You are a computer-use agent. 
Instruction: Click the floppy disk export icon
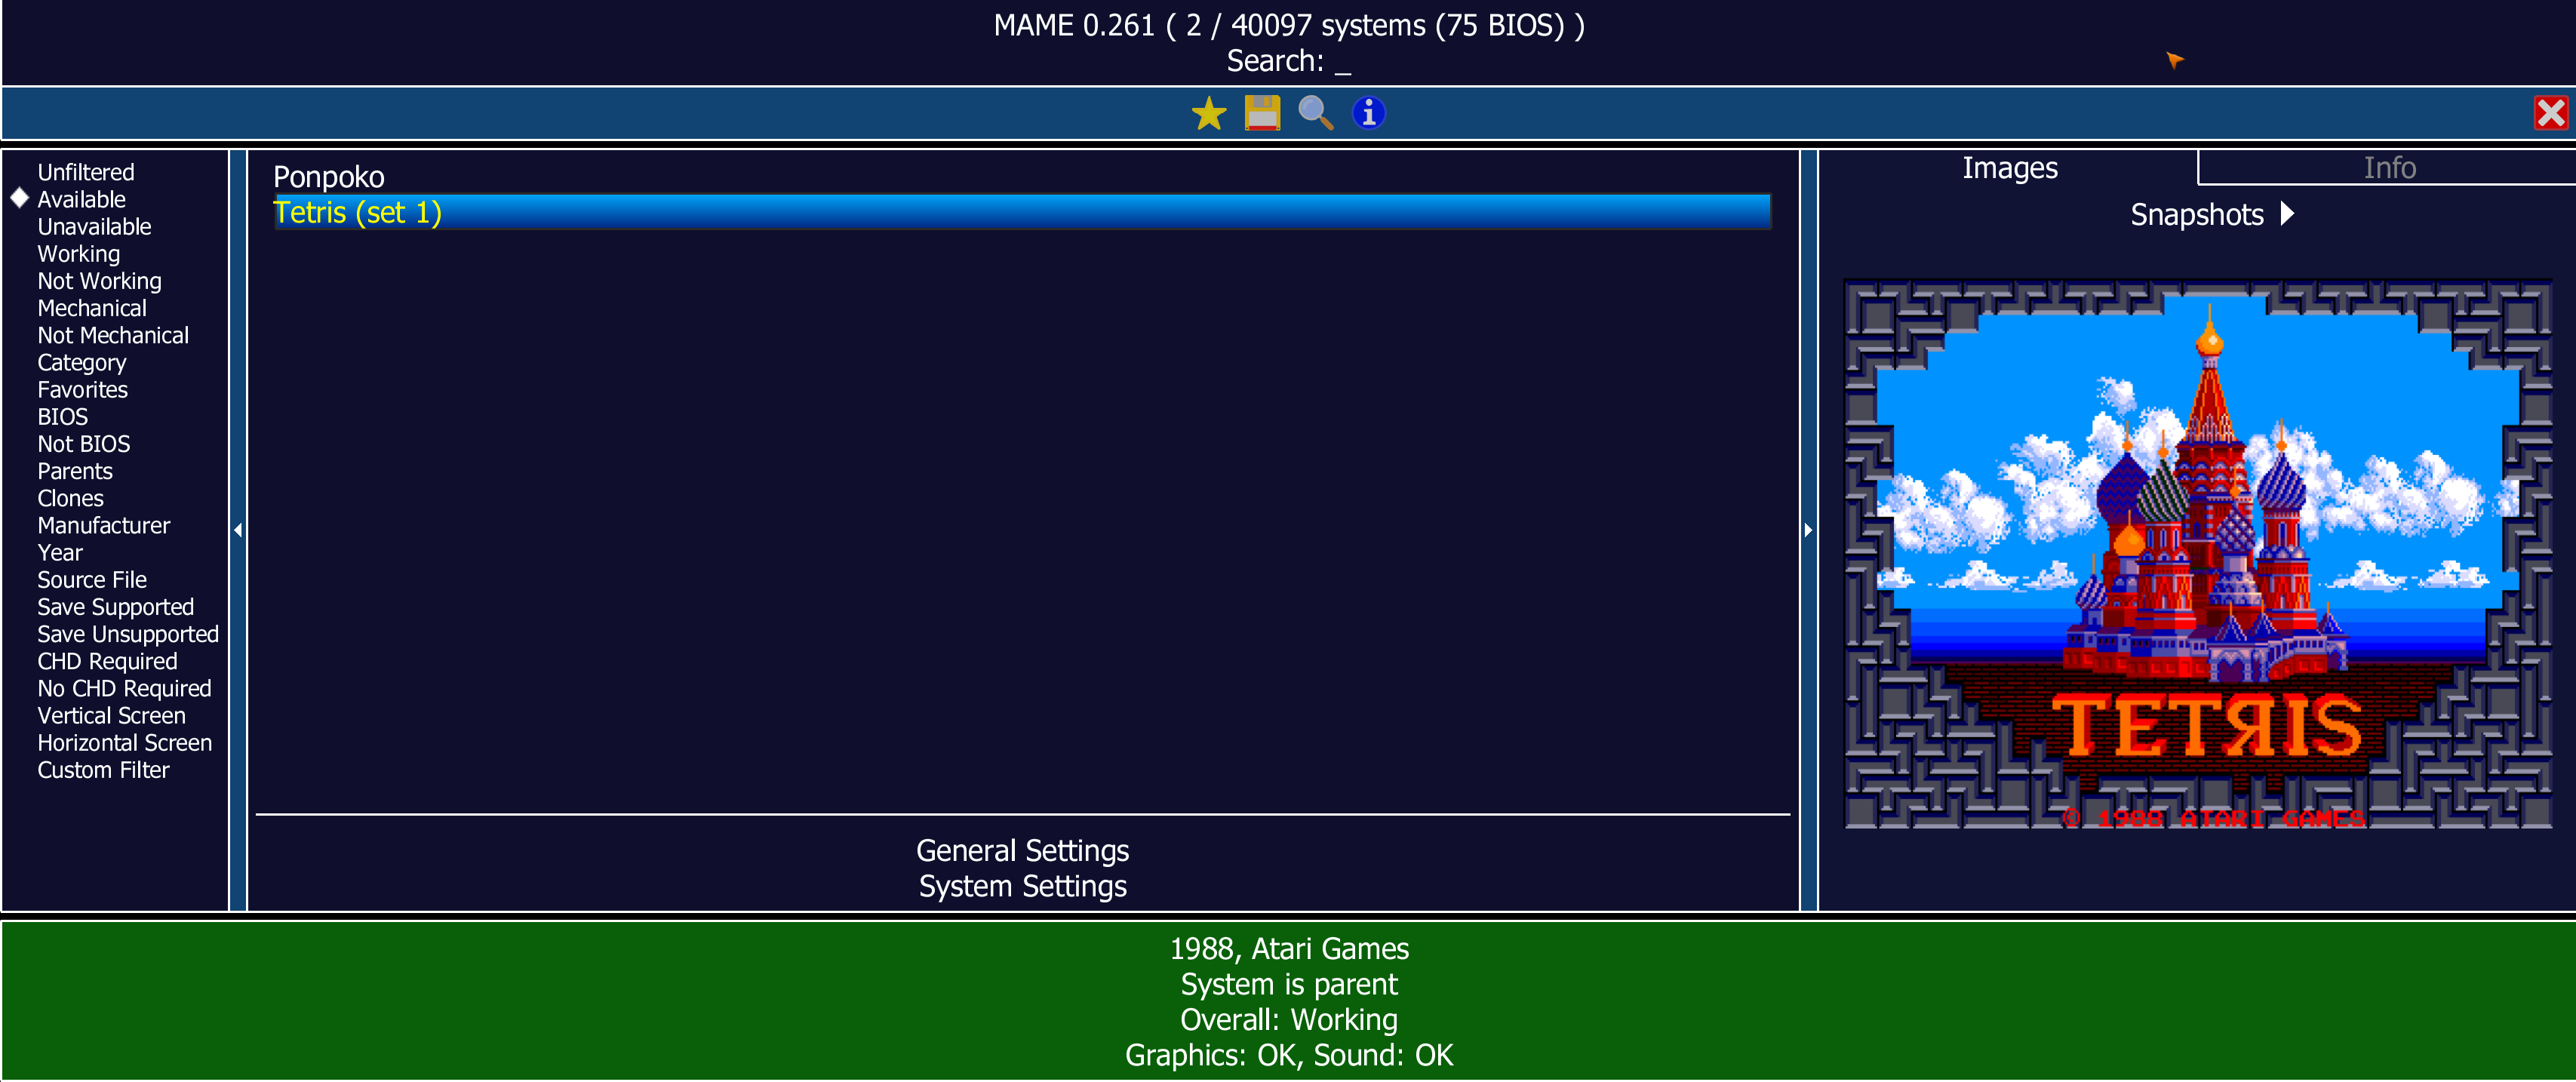1262,113
